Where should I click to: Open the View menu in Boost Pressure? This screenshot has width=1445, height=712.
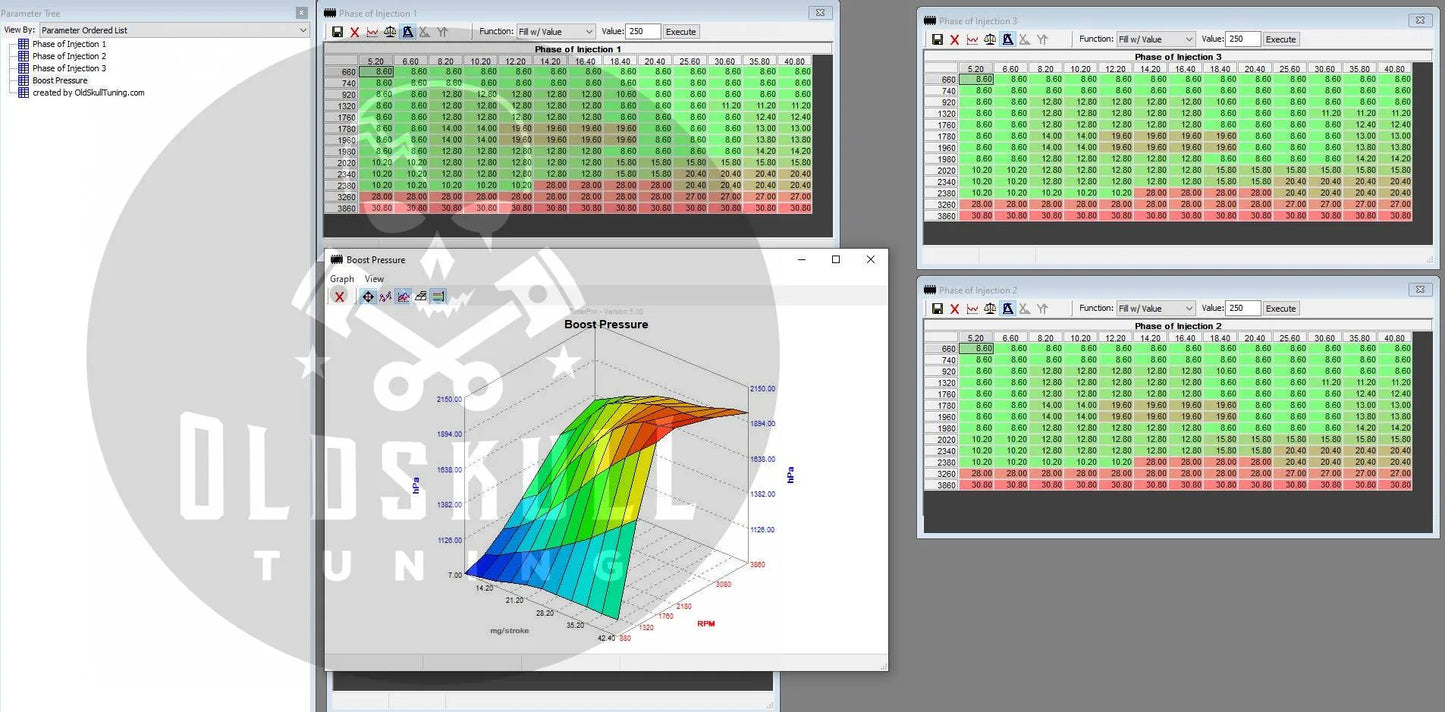click(374, 279)
